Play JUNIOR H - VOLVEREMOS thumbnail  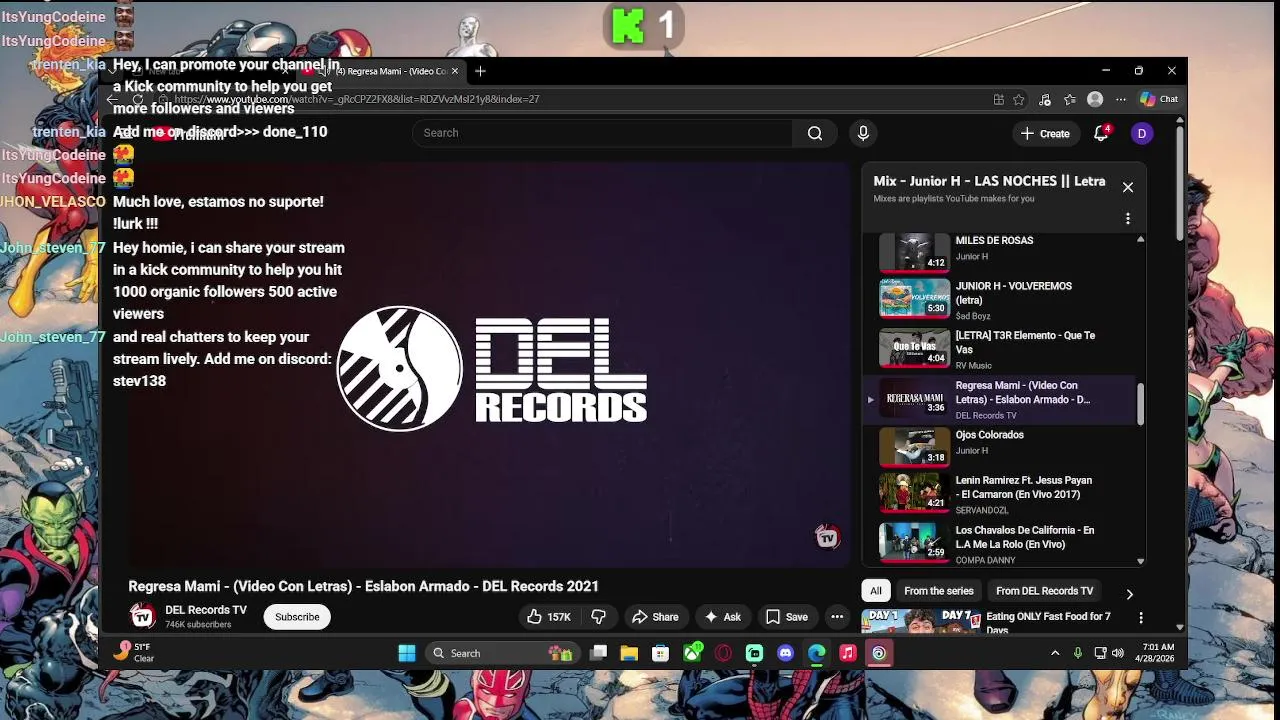click(914, 297)
